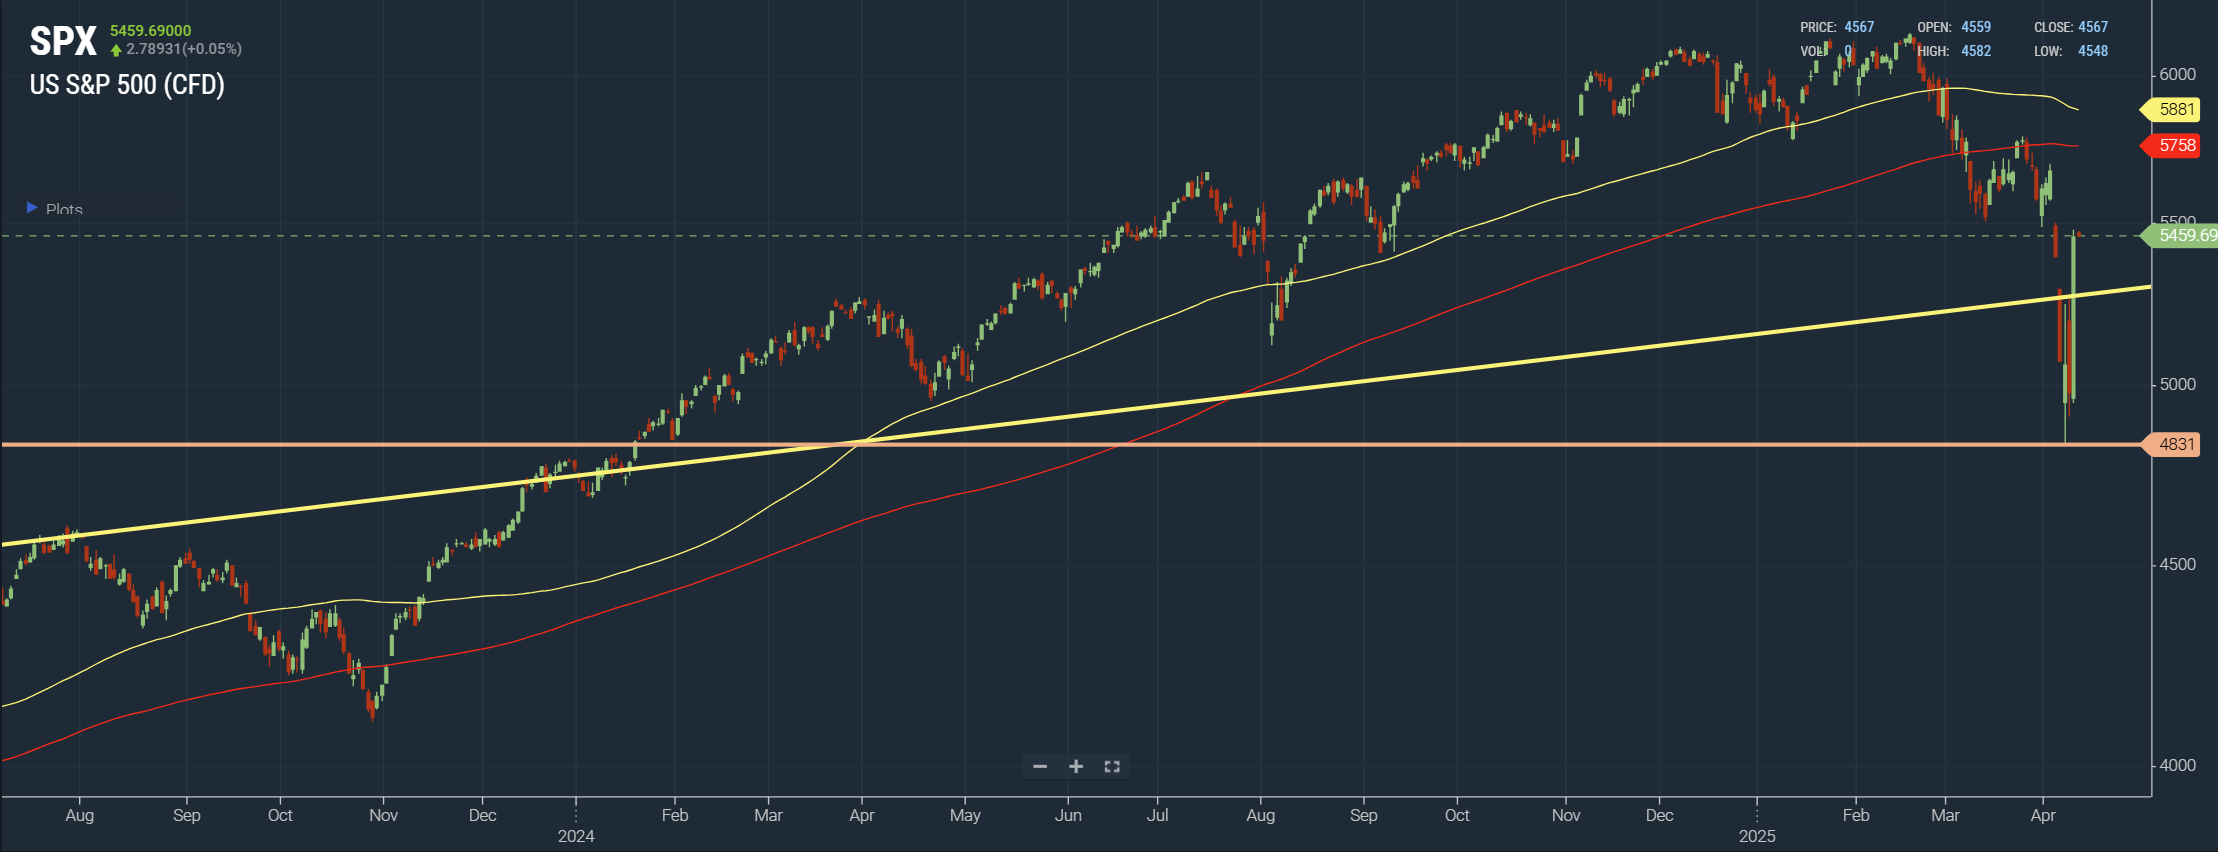Click the 2025 year label on time axis
Viewport: 2218px width, 852px height.
point(1757,836)
